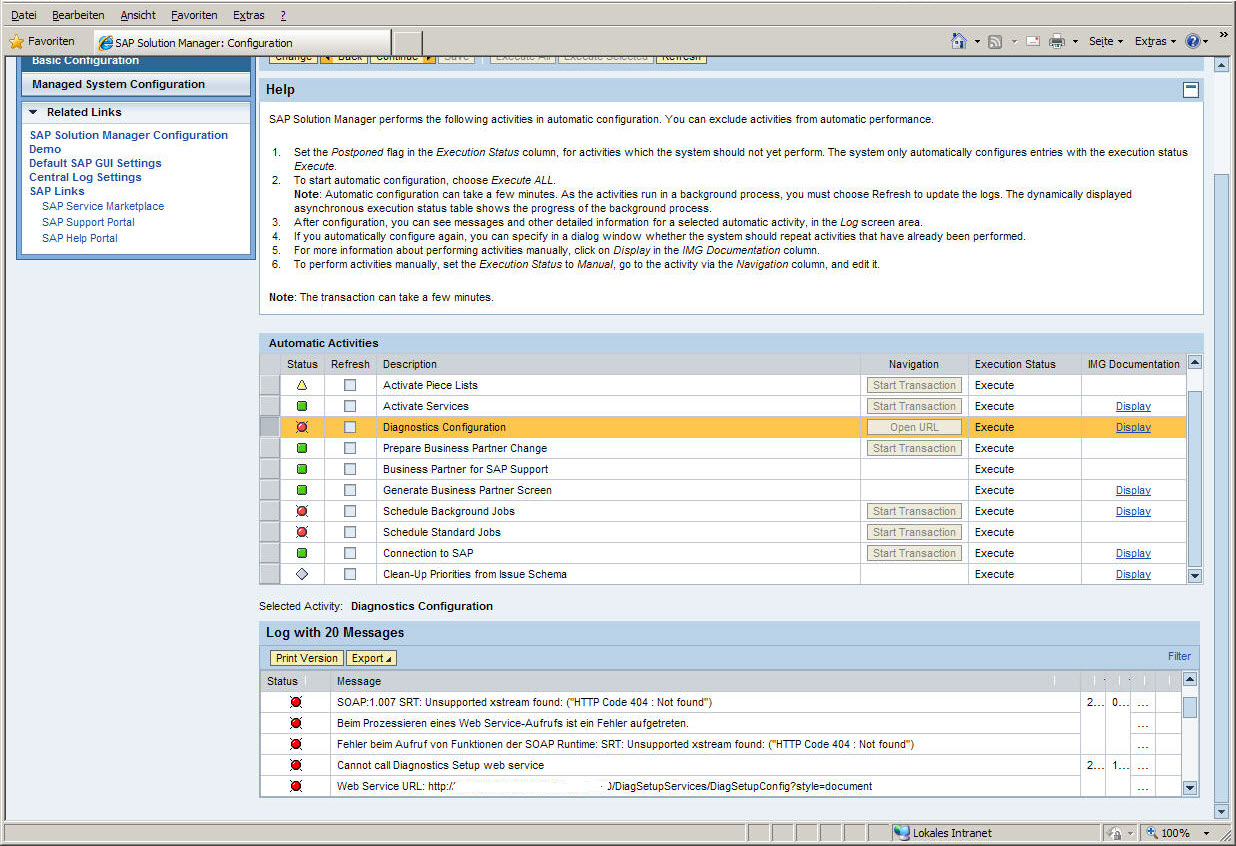Open the Favoriten star button
1236x846 pixels.
[x=42, y=41]
